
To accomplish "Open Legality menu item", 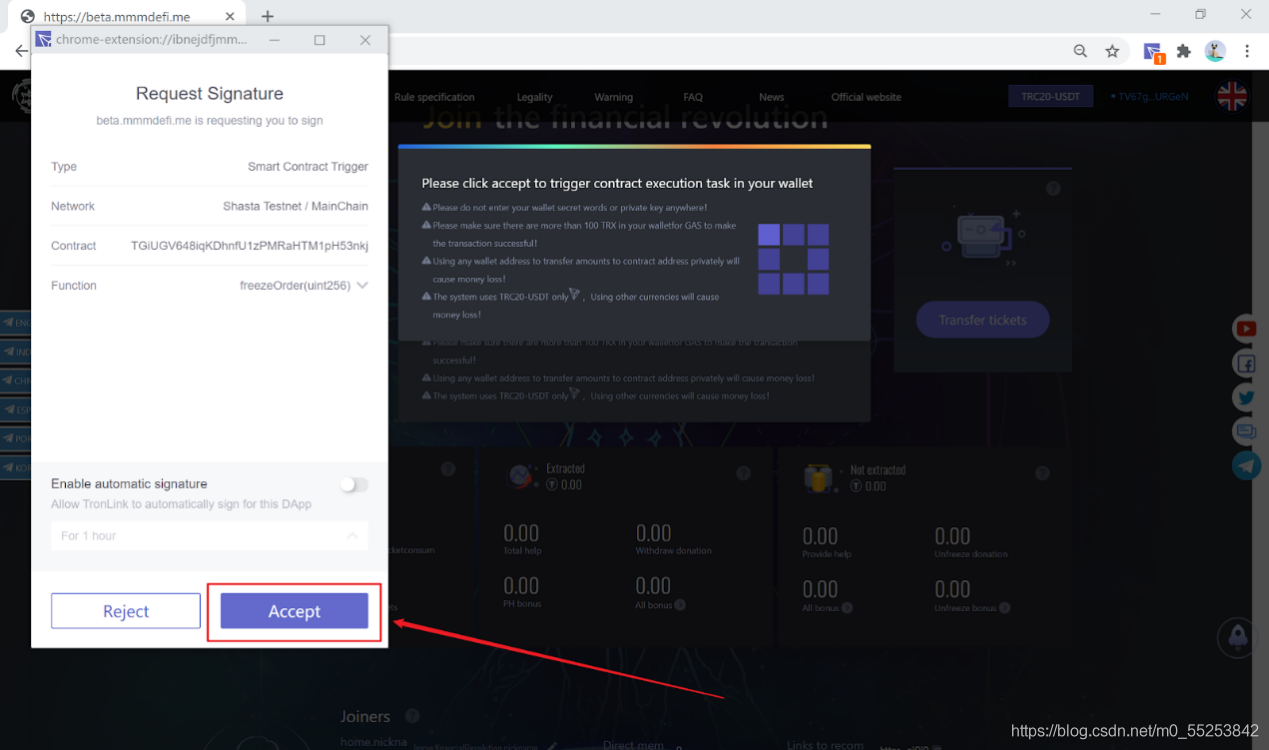I will tap(534, 97).
